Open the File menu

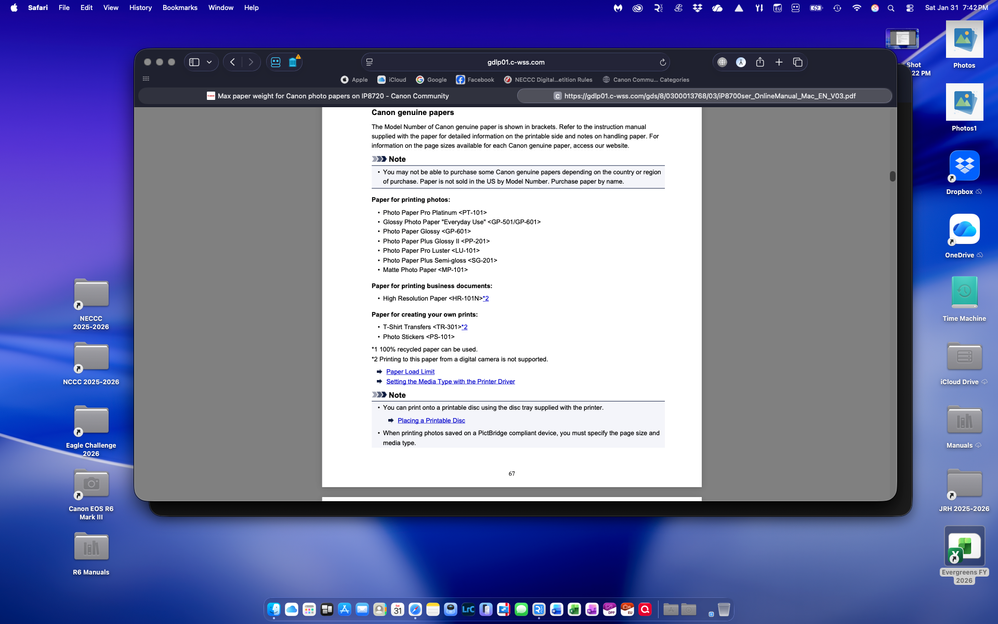(x=64, y=8)
